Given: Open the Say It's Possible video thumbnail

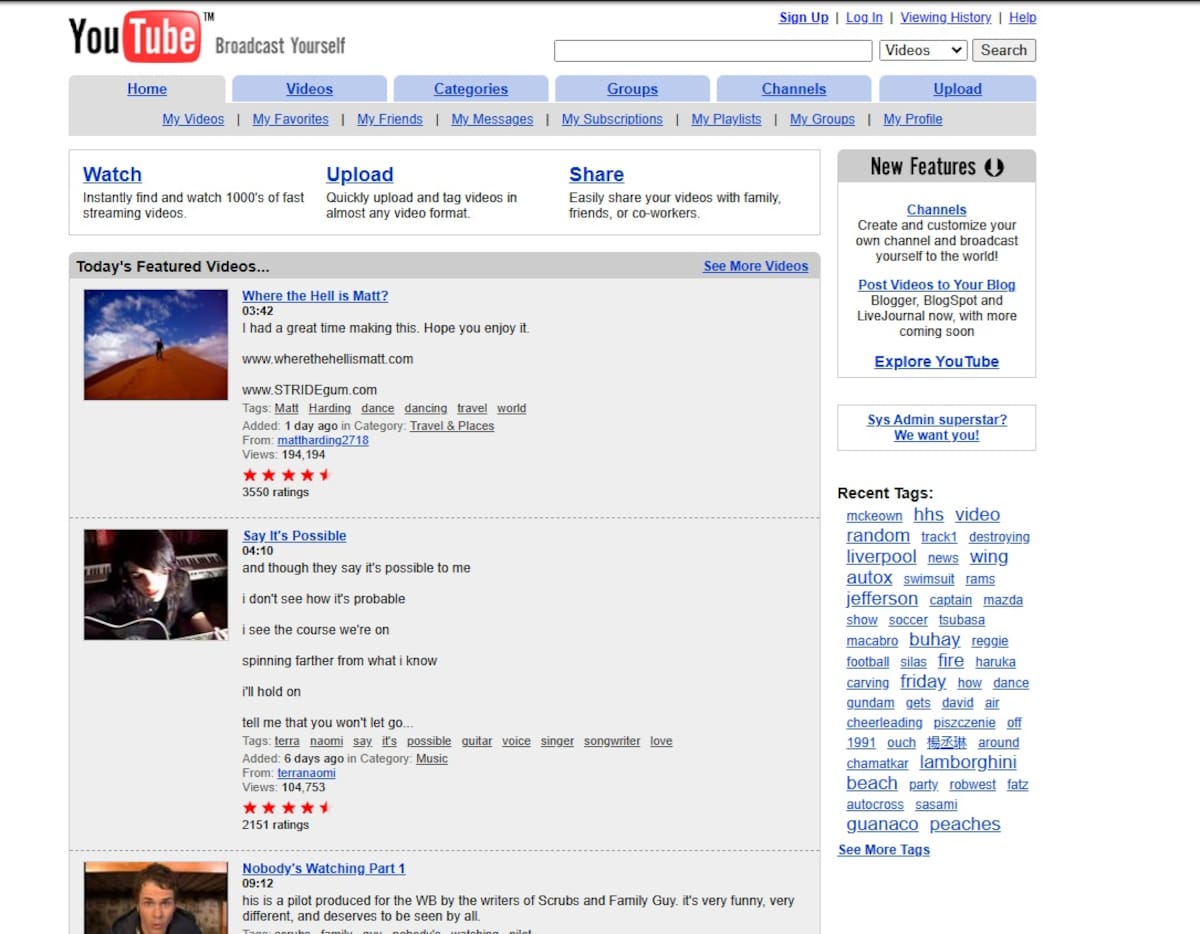Looking at the screenshot, I should pyautogui.click(x=156, y=585).
